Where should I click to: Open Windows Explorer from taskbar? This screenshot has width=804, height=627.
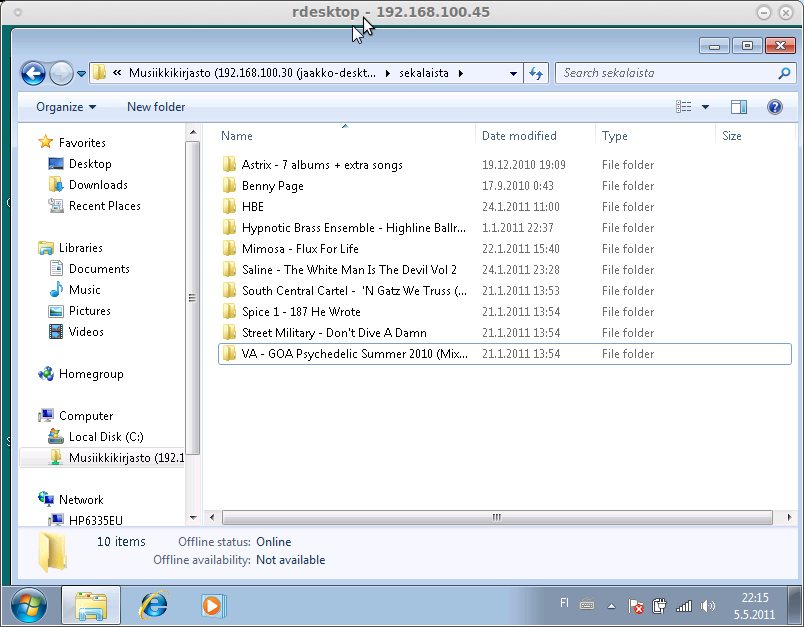click(x=91, y=605)
